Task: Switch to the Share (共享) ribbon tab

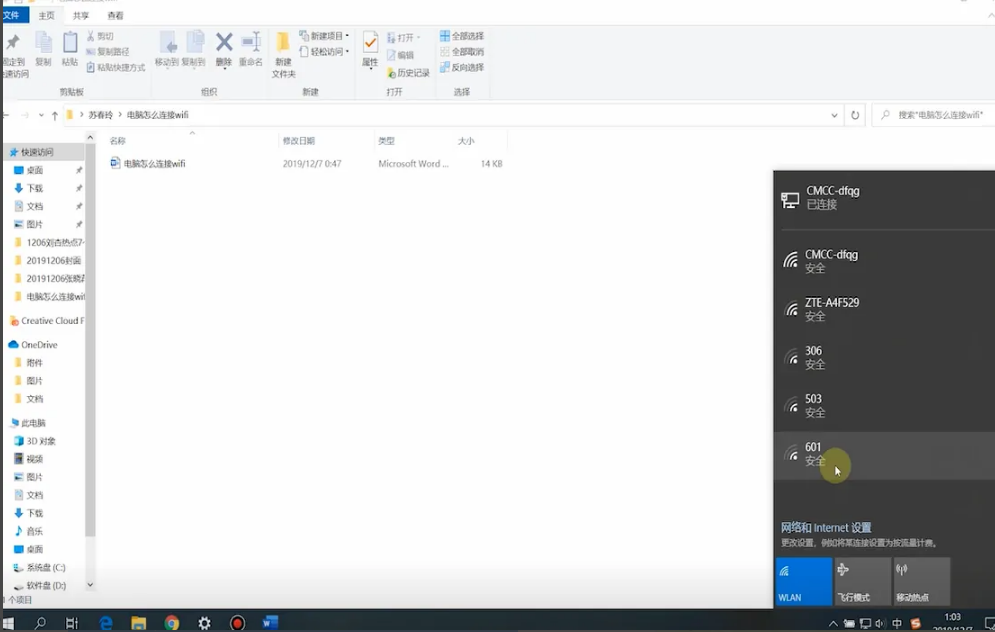Action: 81,16
